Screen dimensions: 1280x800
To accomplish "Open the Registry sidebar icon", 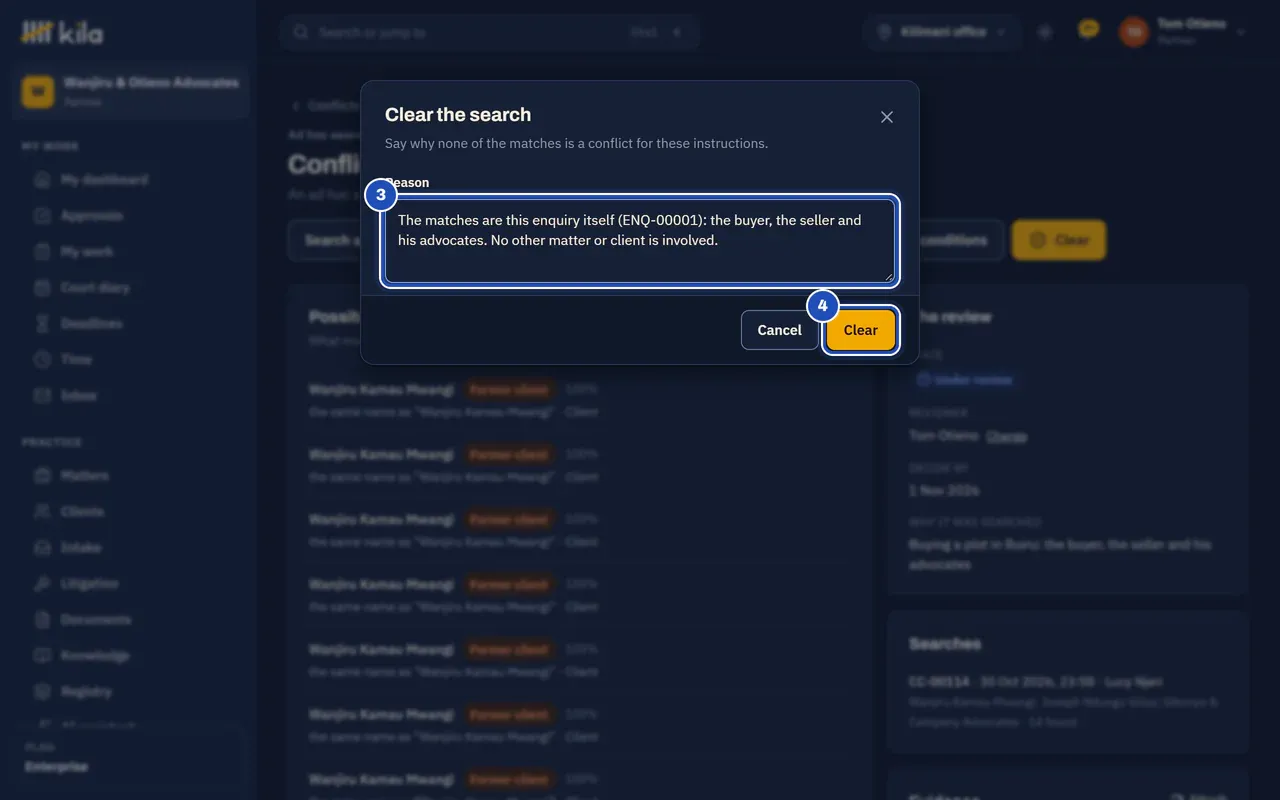I will click(42, 692).
